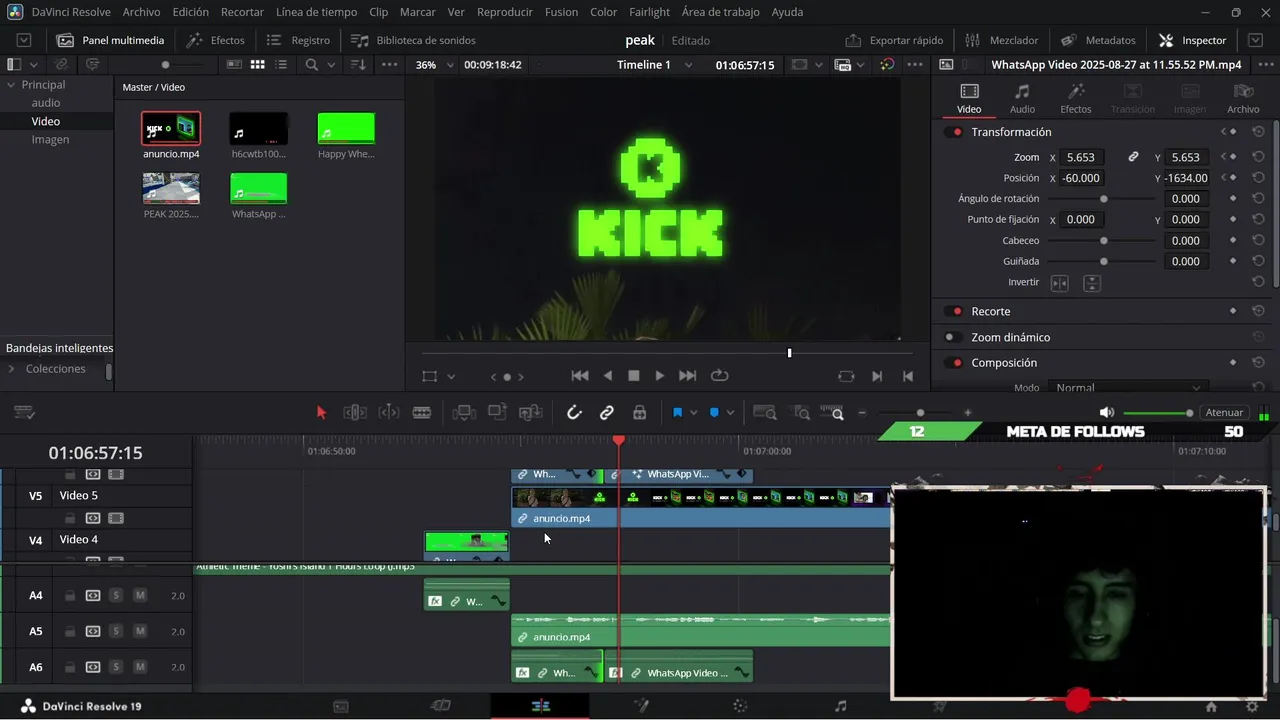Open flag color dropdown arrow

click(693, 413)
